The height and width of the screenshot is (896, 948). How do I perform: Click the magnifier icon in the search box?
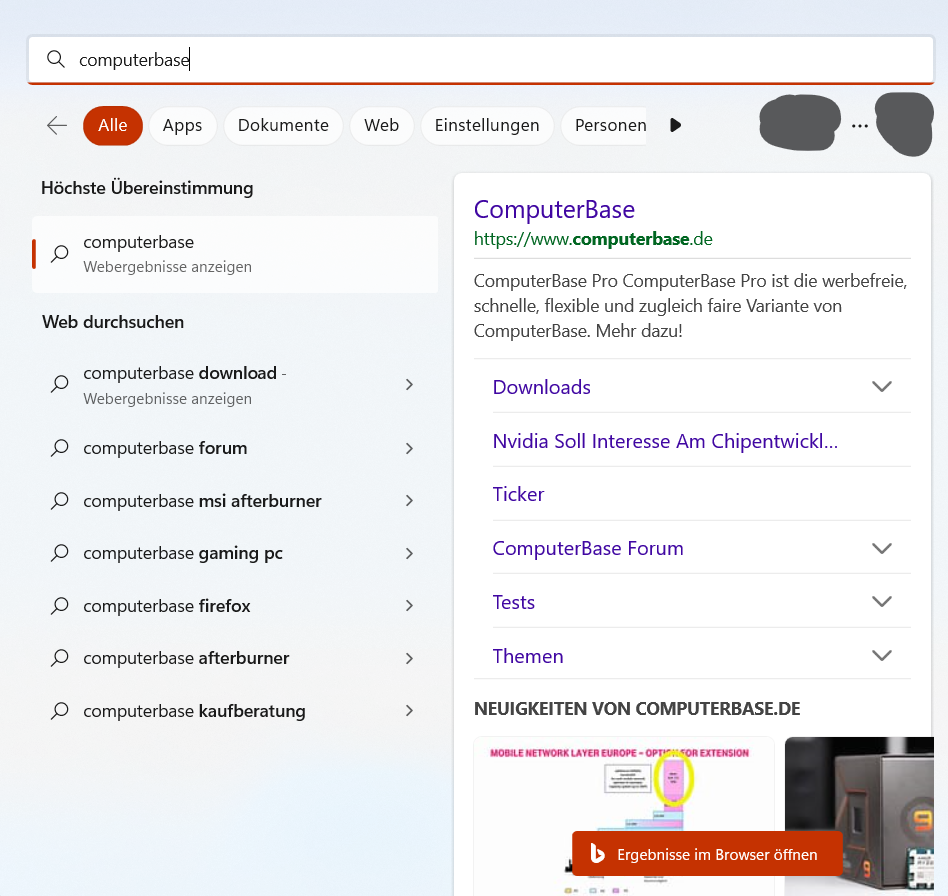click(56, 59)
